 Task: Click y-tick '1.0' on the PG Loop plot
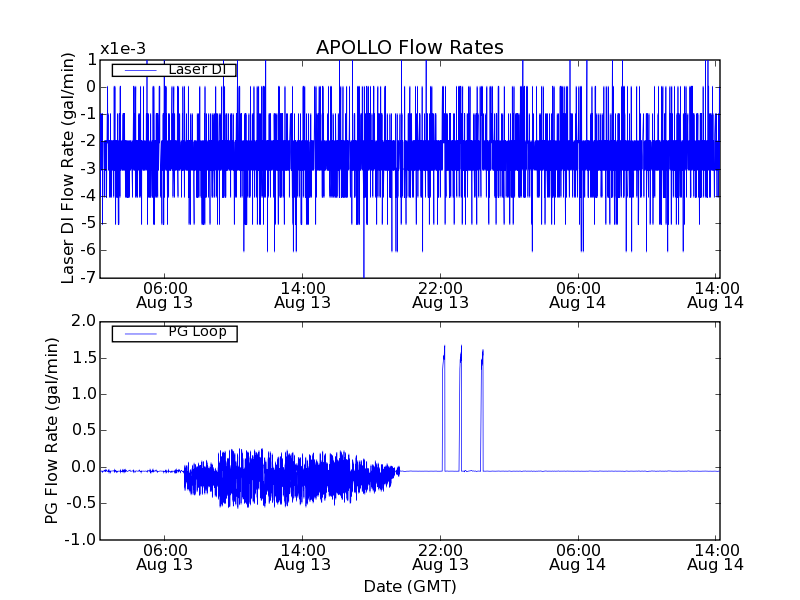coord(84,394)
